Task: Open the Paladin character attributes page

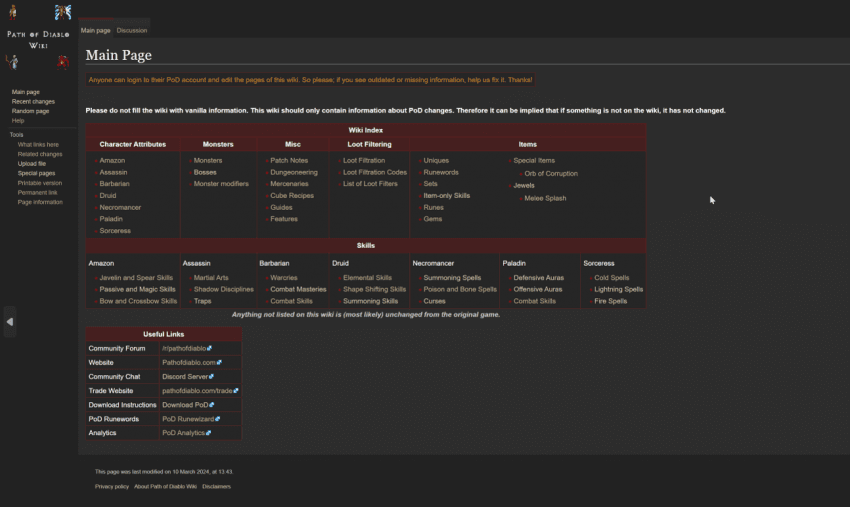Action: 111,219
